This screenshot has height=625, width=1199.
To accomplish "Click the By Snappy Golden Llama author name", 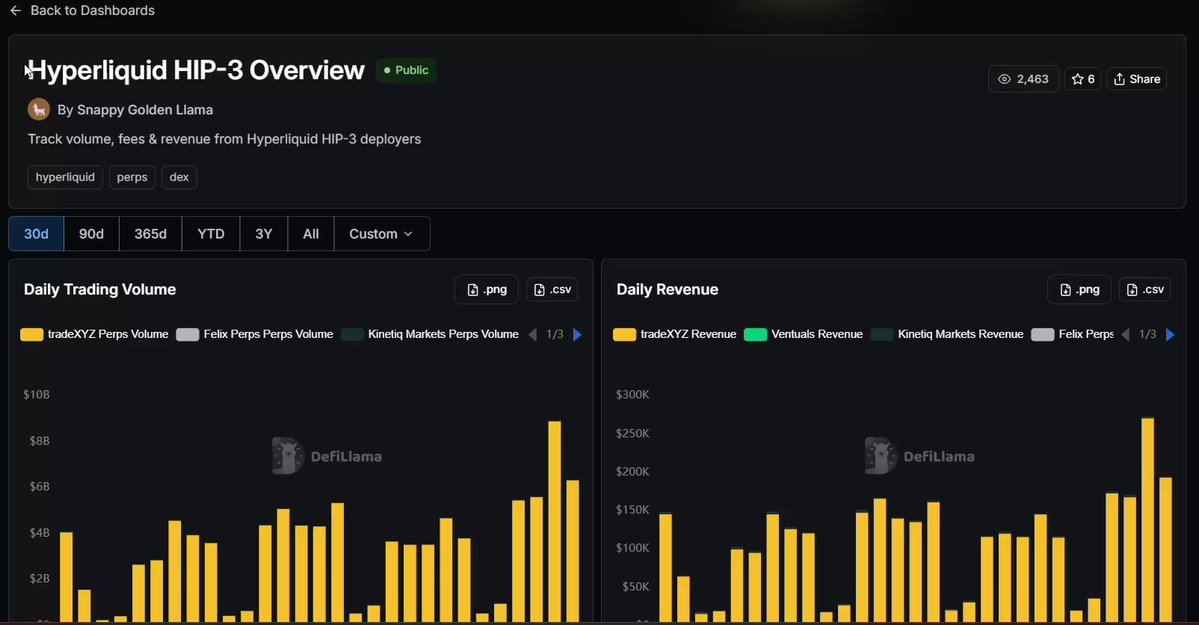I will (x=135, y=110).
